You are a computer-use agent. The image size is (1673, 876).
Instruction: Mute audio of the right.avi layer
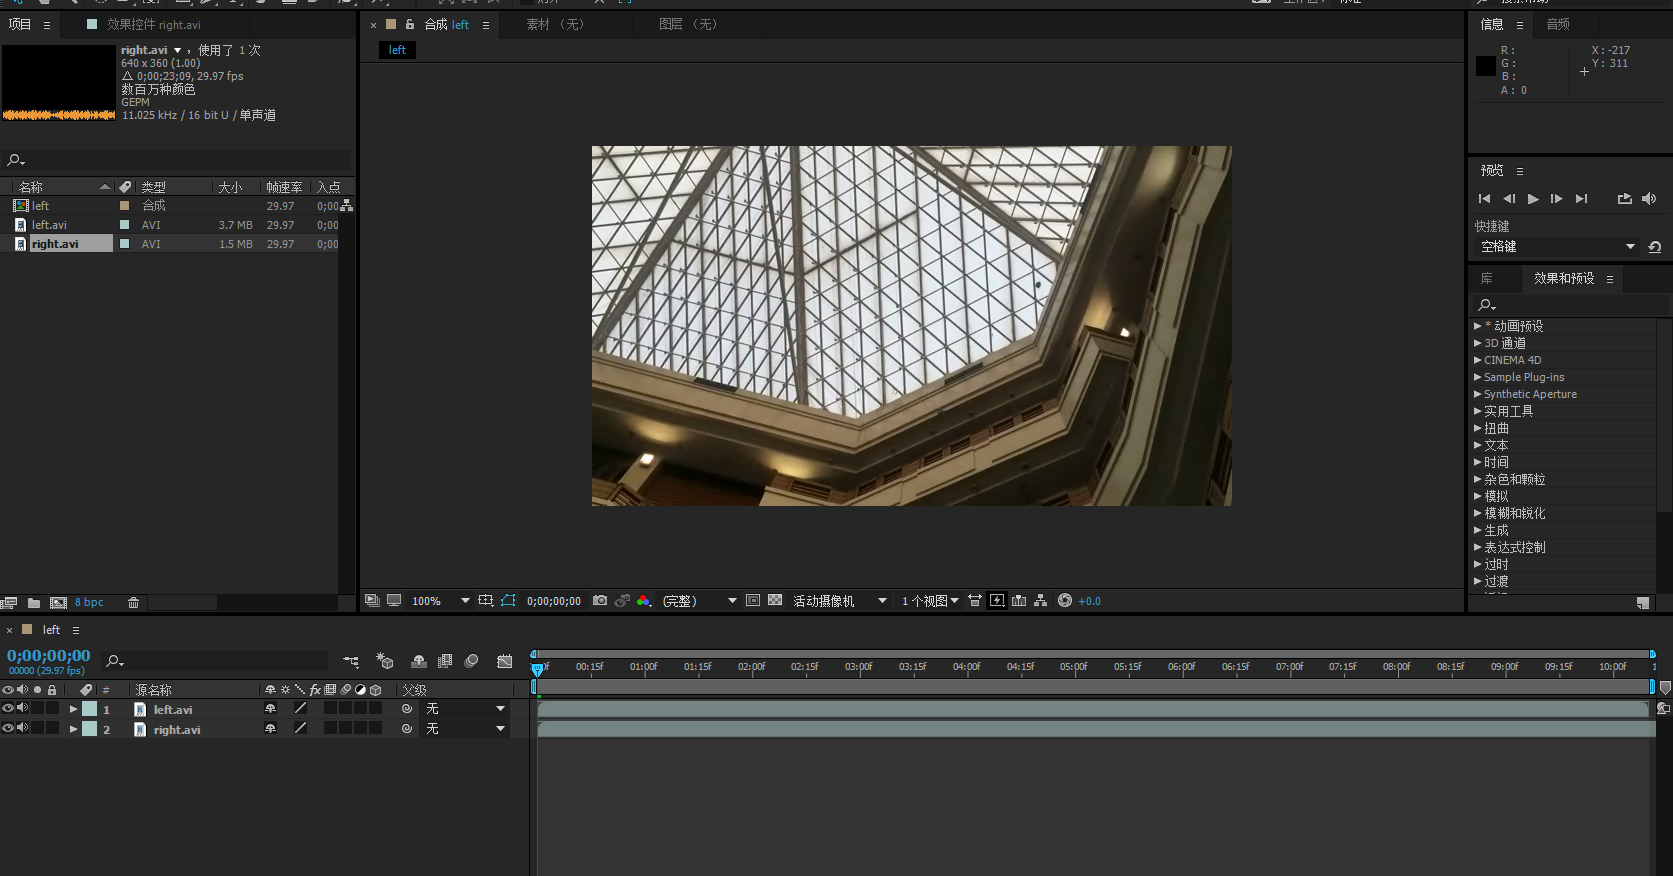point(22,728)
